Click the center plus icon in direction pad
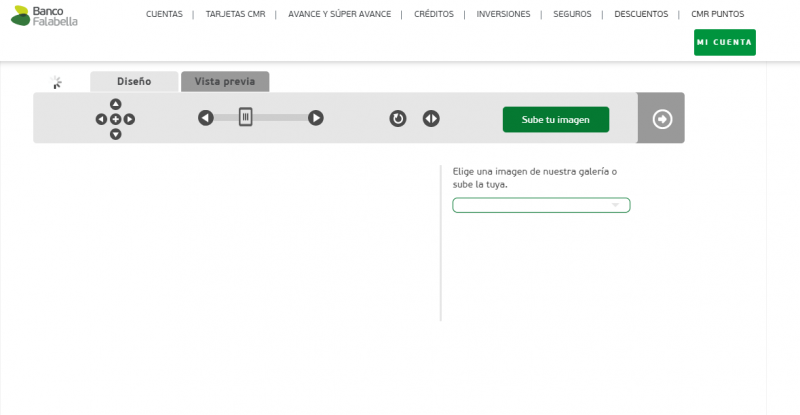The width and height of the screenshot is (800, 415). 115,119
